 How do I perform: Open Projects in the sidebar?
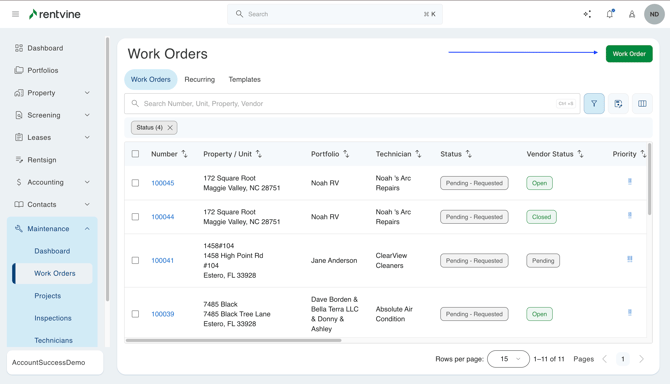[x=47, y=296]
